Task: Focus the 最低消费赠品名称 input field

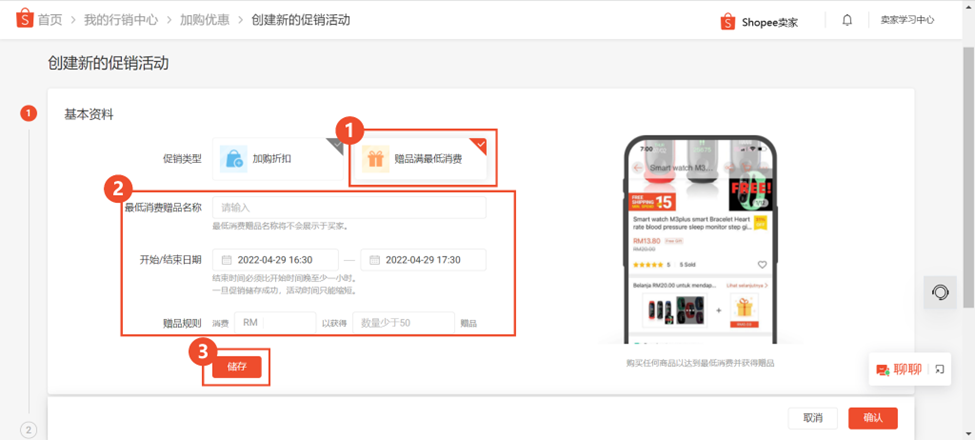Action: tap(349, 208)
